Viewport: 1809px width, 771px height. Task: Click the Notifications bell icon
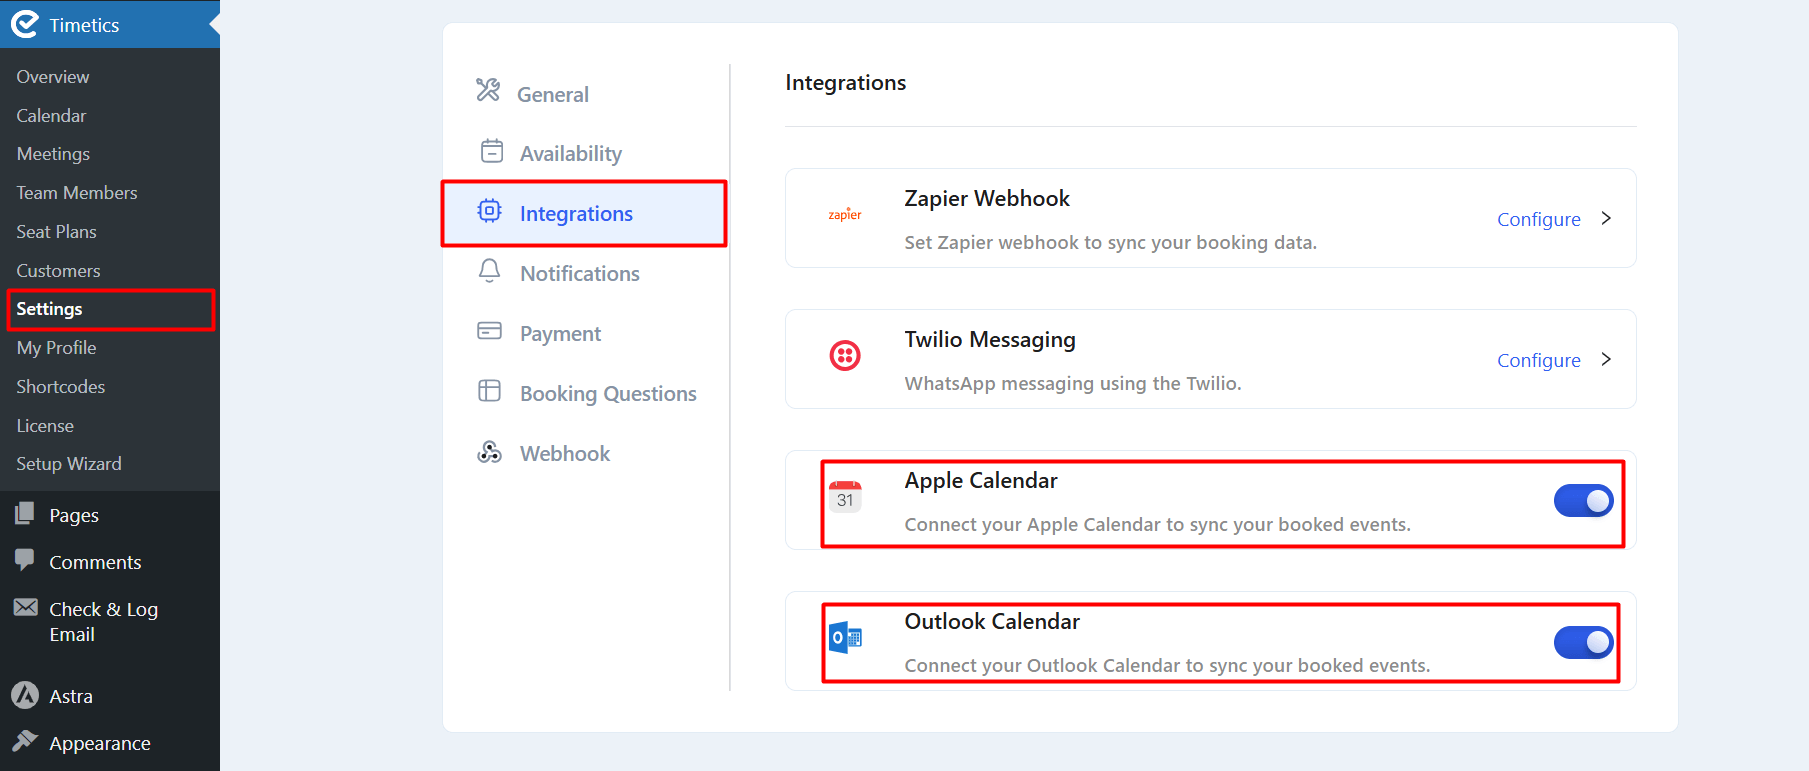coord(489,271)
